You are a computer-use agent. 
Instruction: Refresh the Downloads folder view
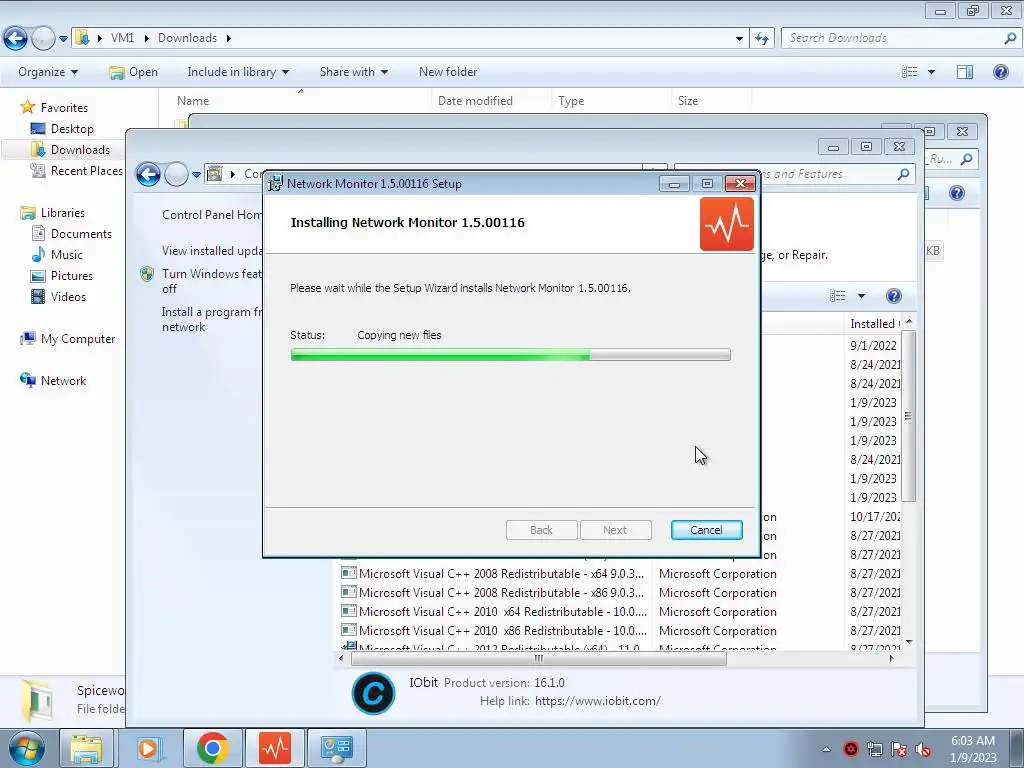(761, 39)
